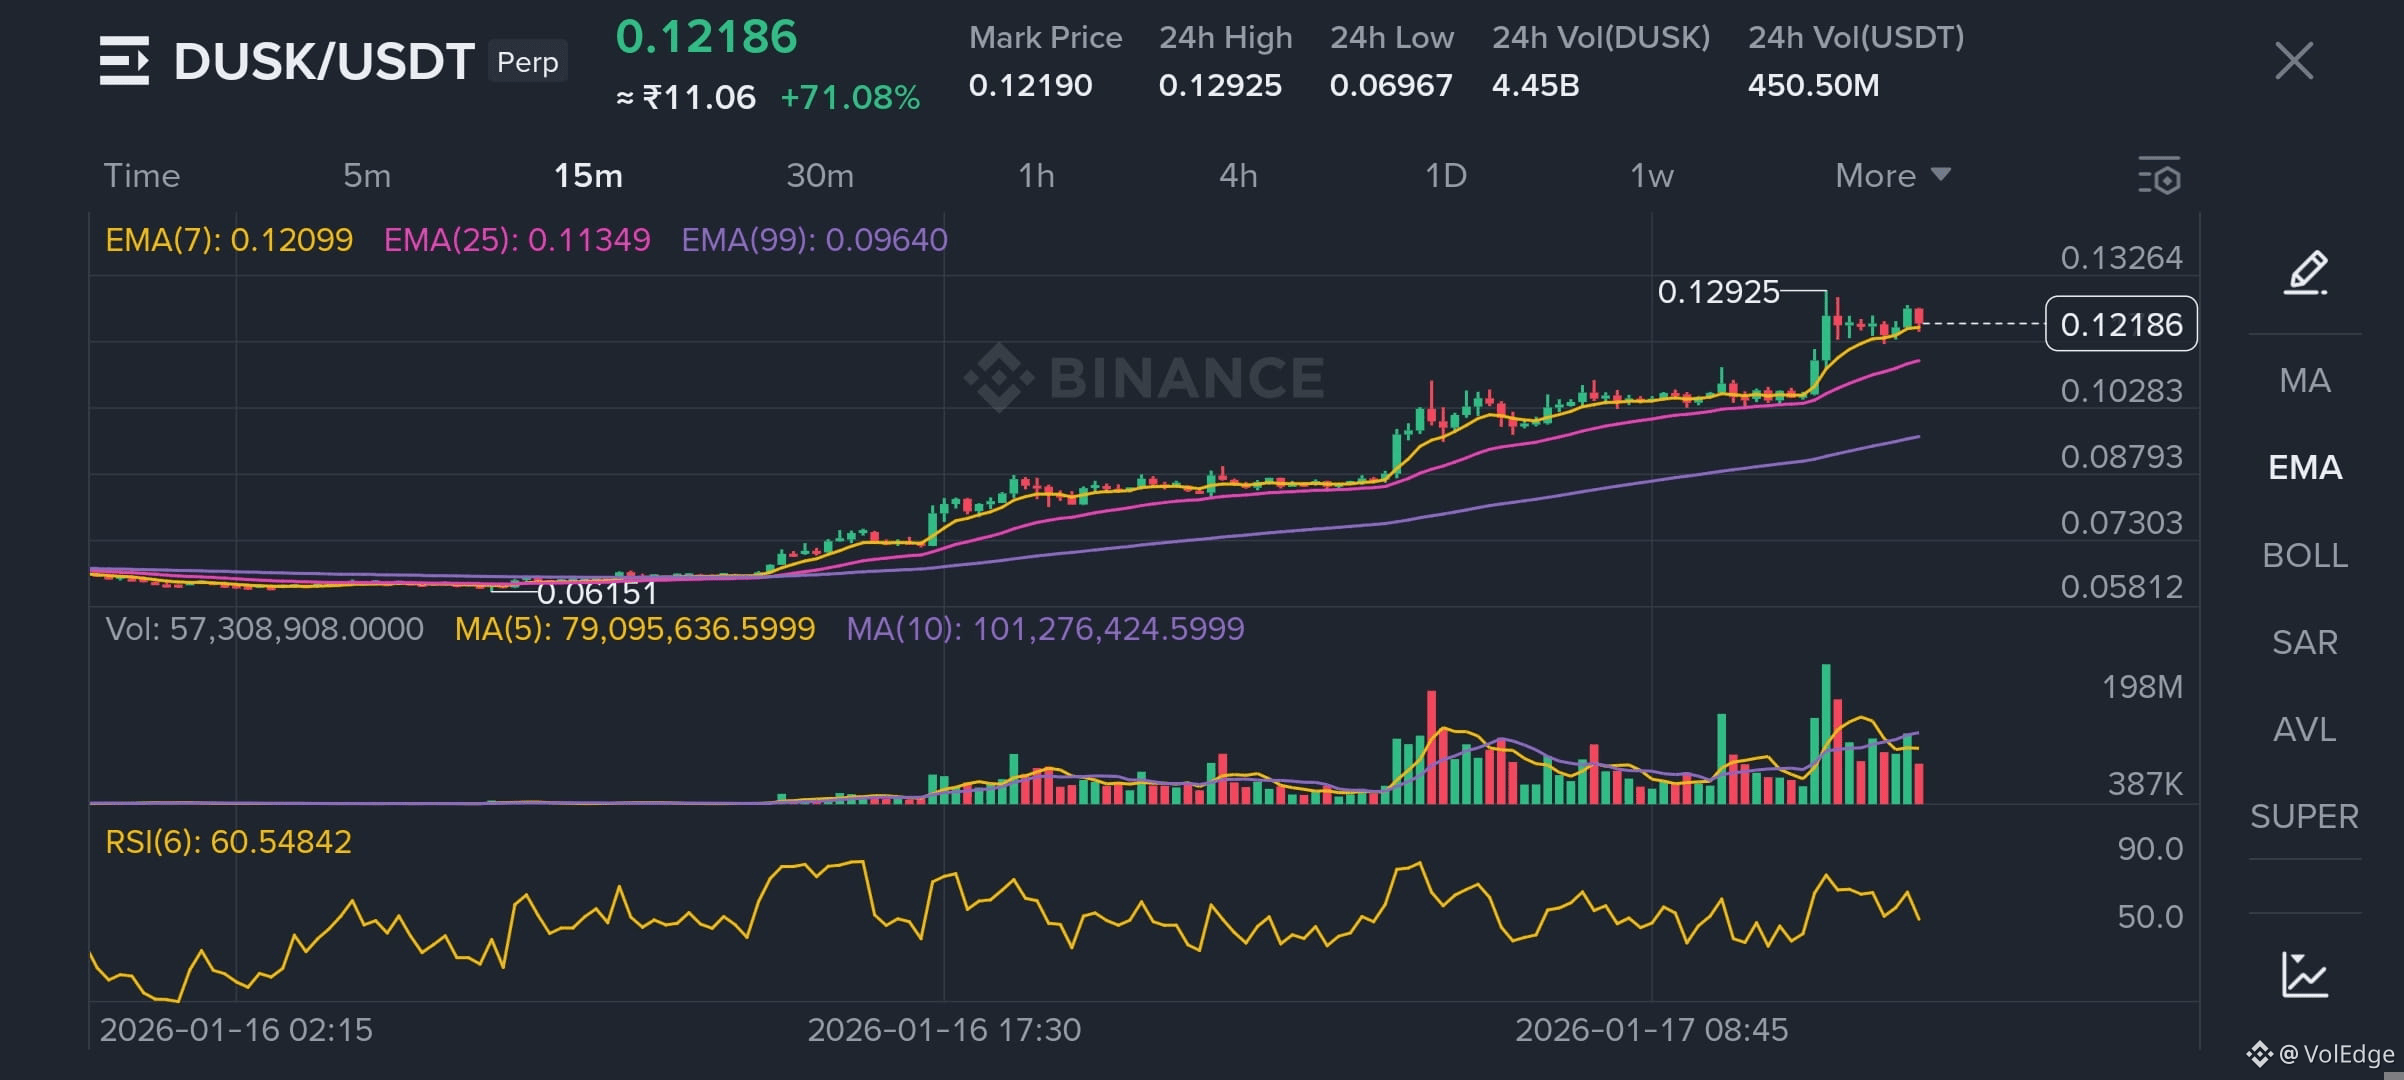
Task: Click the volume MA(5) legend
Action: 635,629
